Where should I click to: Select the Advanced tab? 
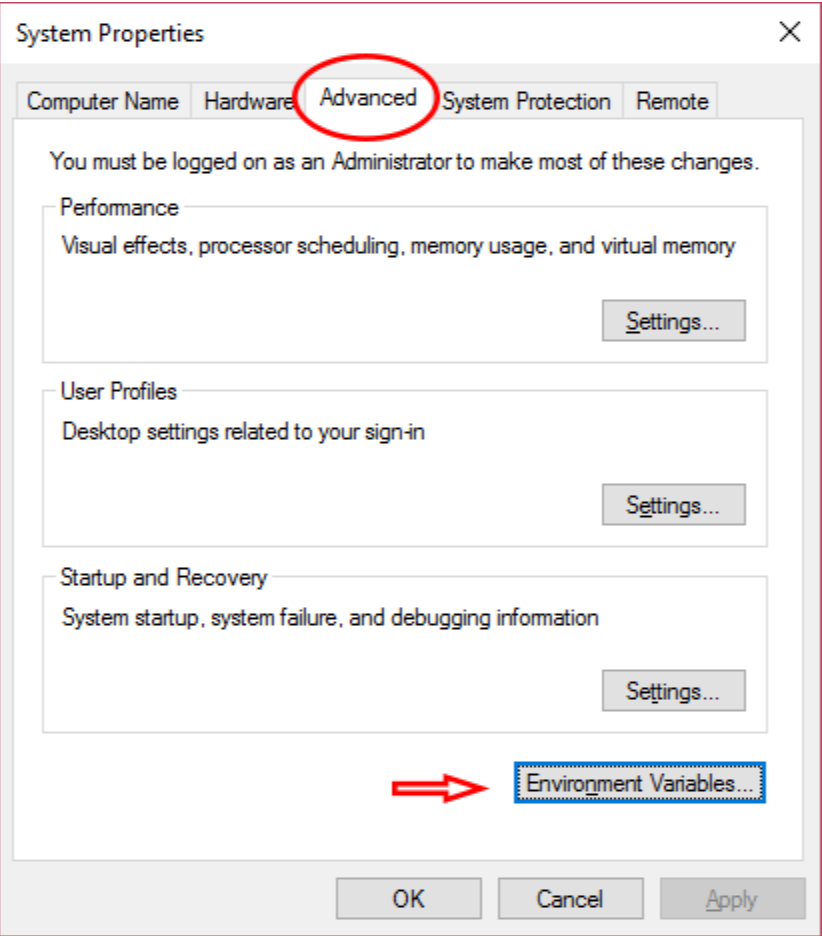(368, 98)
